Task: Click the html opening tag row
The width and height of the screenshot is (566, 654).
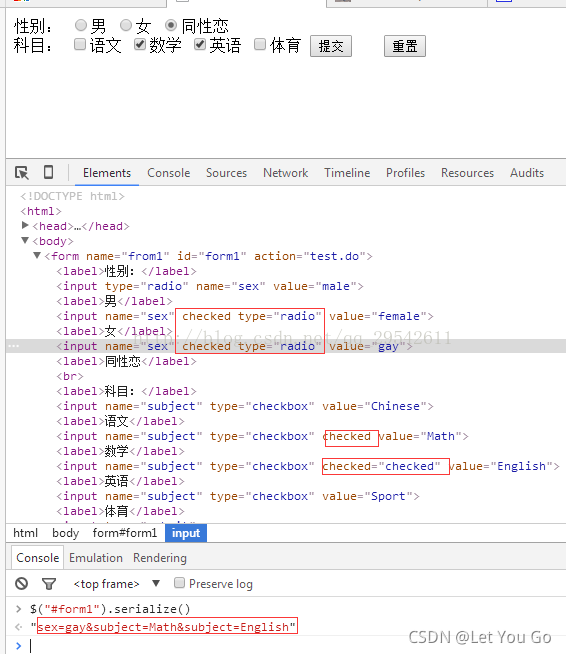Action: click(x=41, y=211)
